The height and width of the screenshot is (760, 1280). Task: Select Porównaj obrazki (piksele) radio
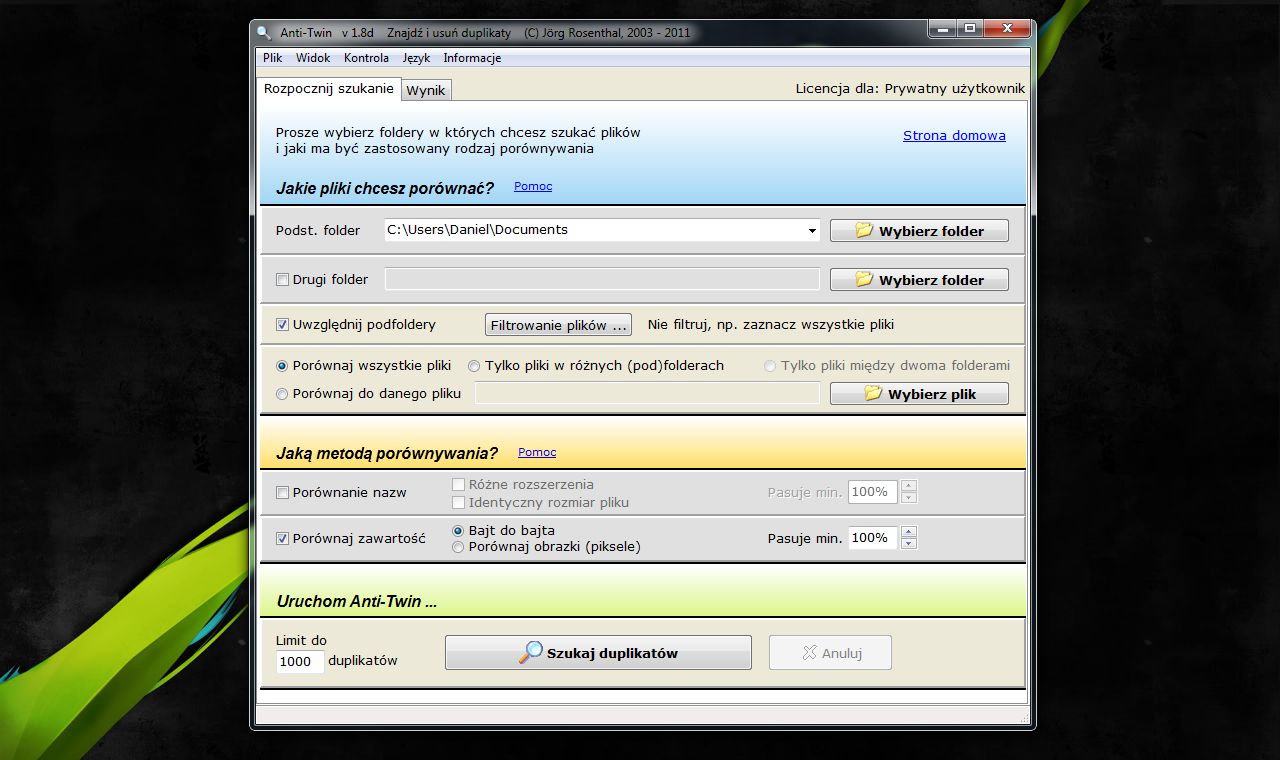pyautogui.click(x=458, y=547)
